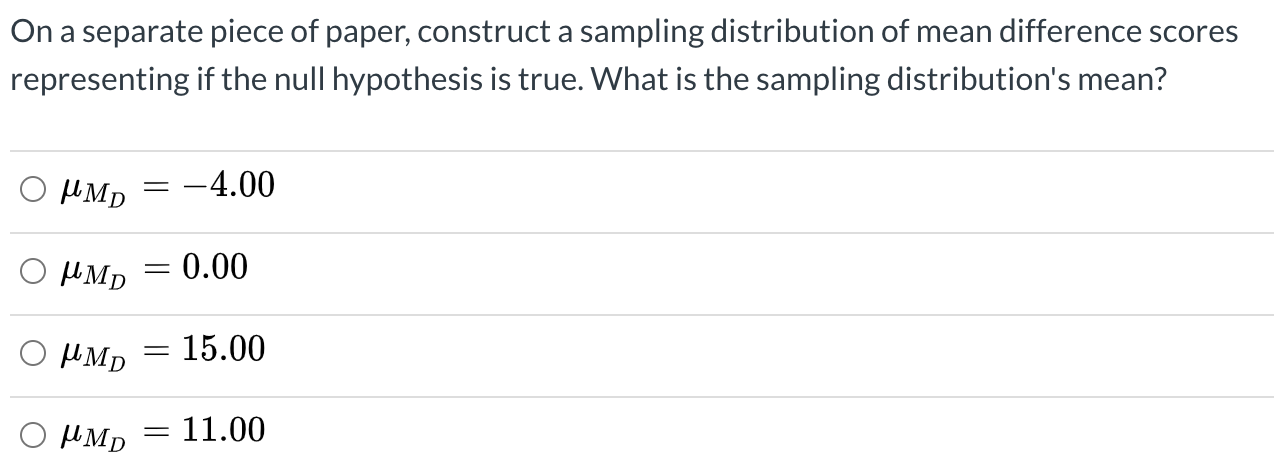Click the 0.00 answer value text
Image resolution: width=1274 pixels, height=474 pixels.
pos(216,267)
